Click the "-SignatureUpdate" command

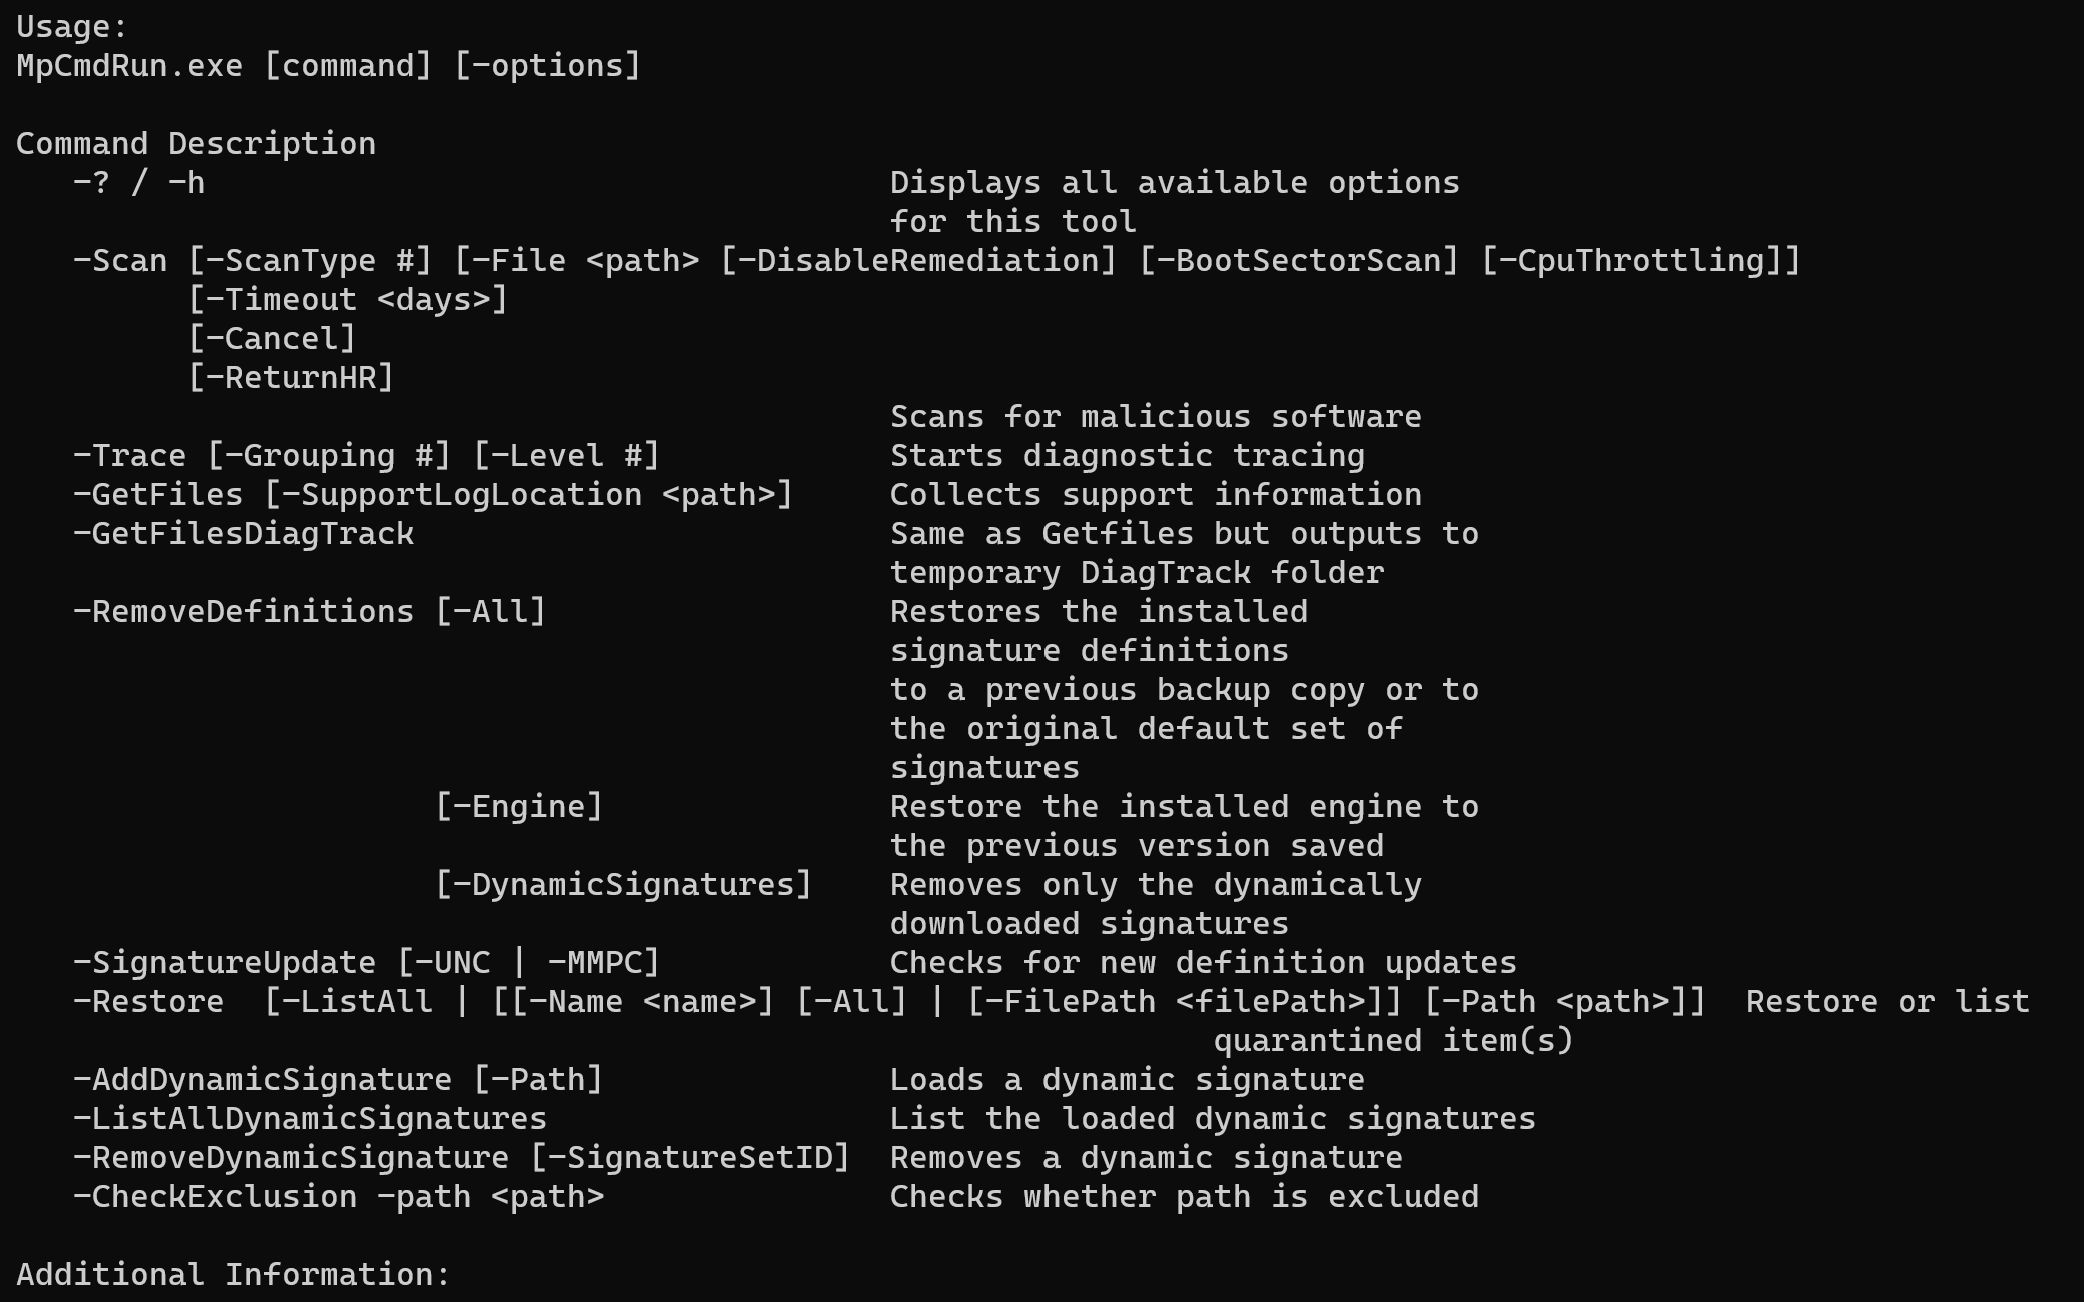pos(224,963)
